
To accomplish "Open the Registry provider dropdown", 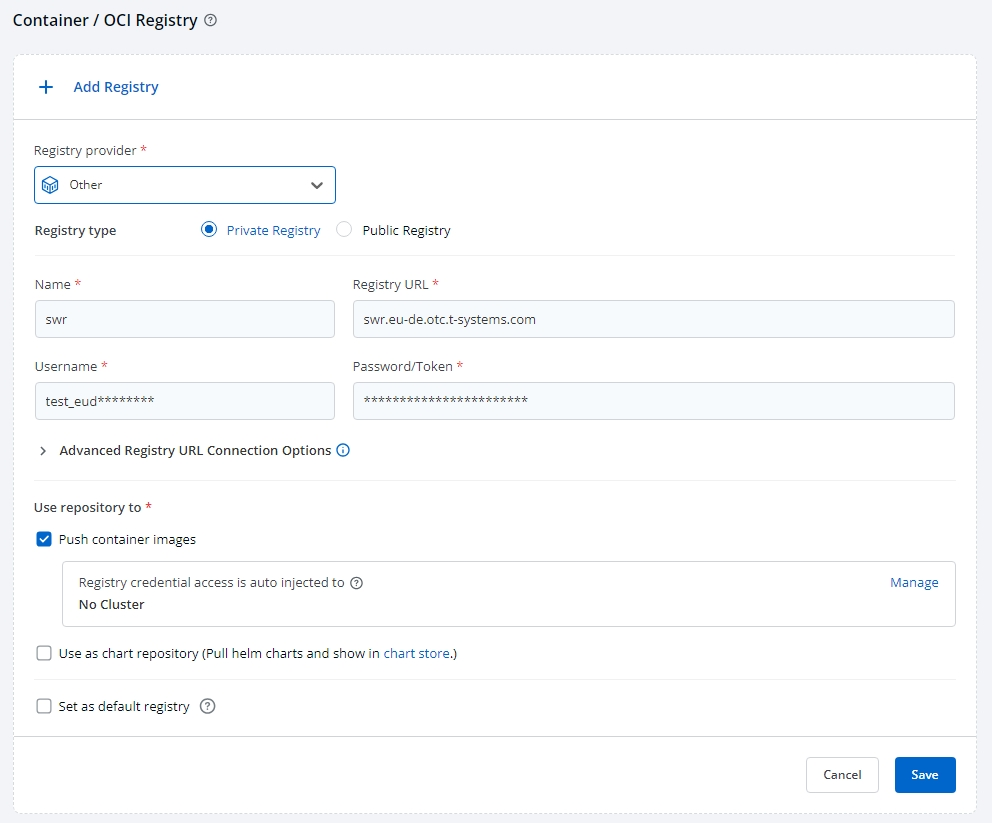I will coord(184,184).
